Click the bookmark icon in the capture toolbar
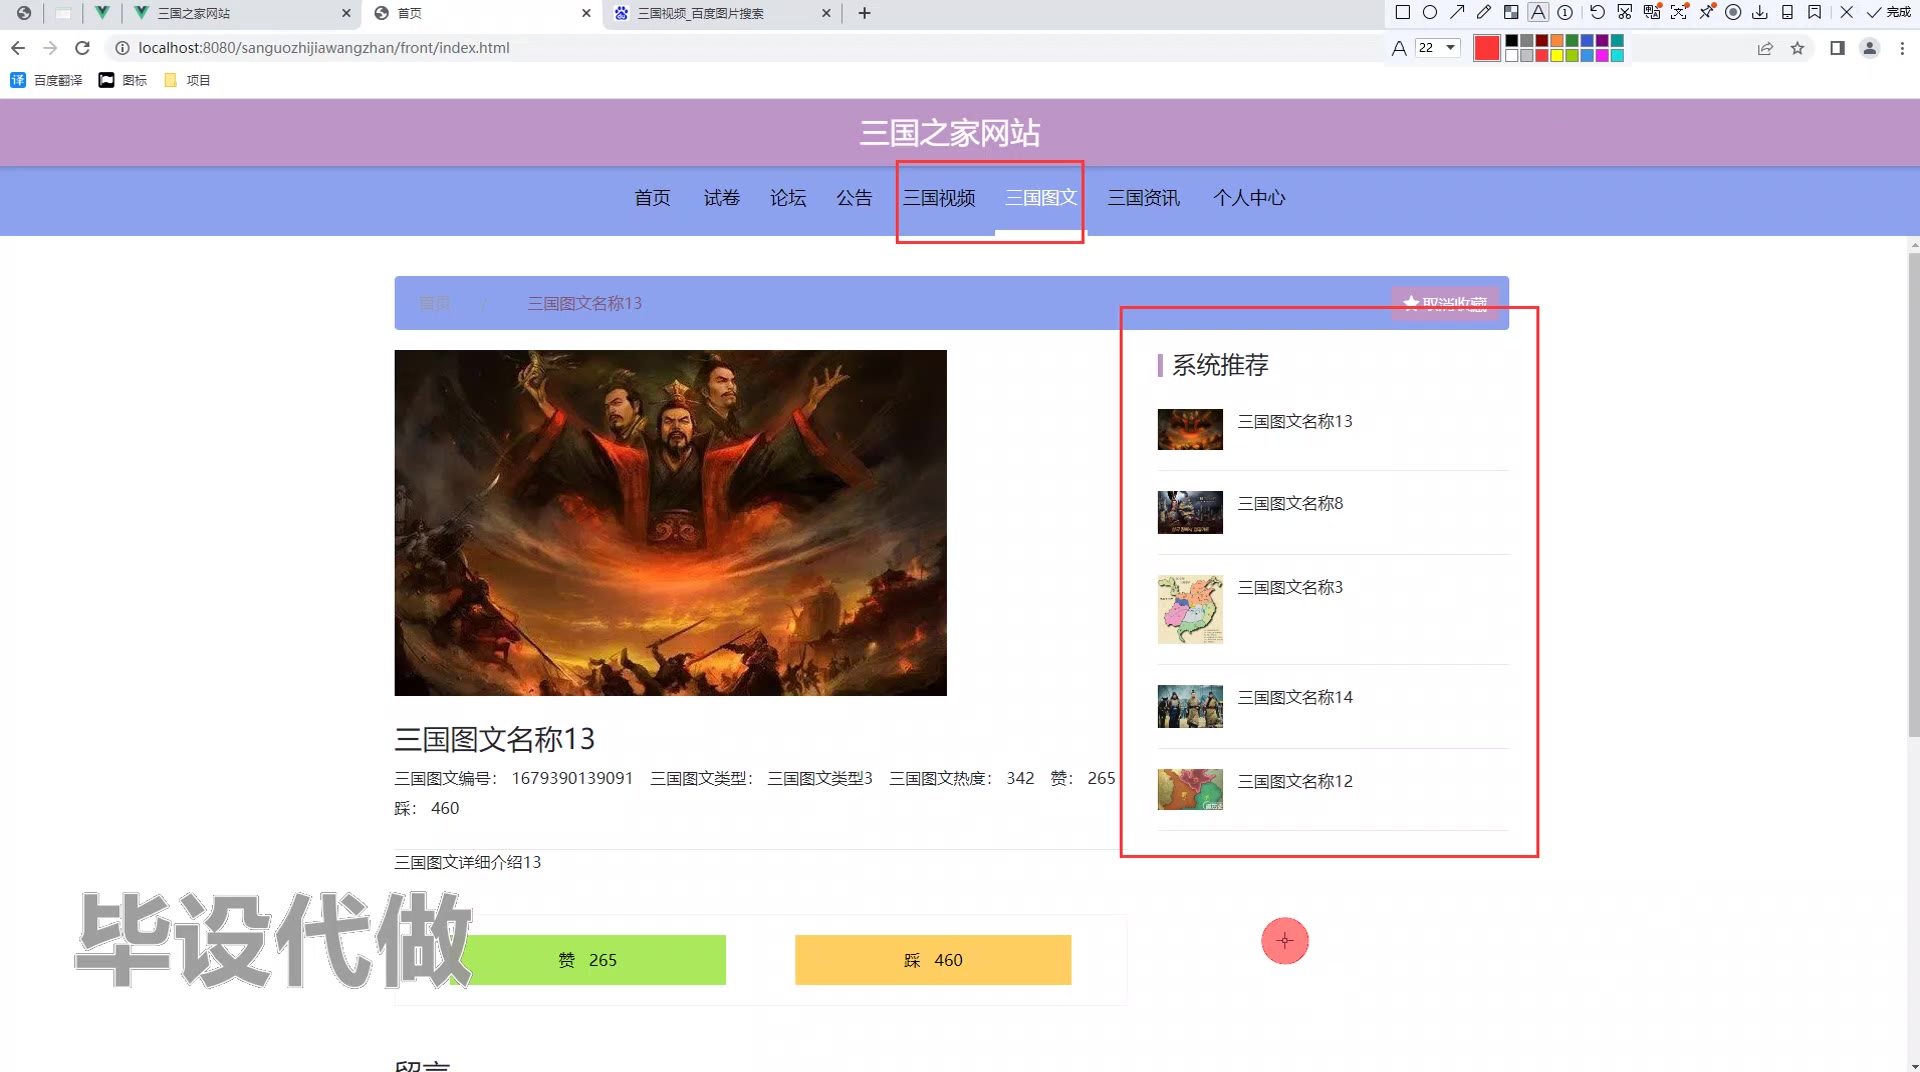 click(x=1814, y=13)
